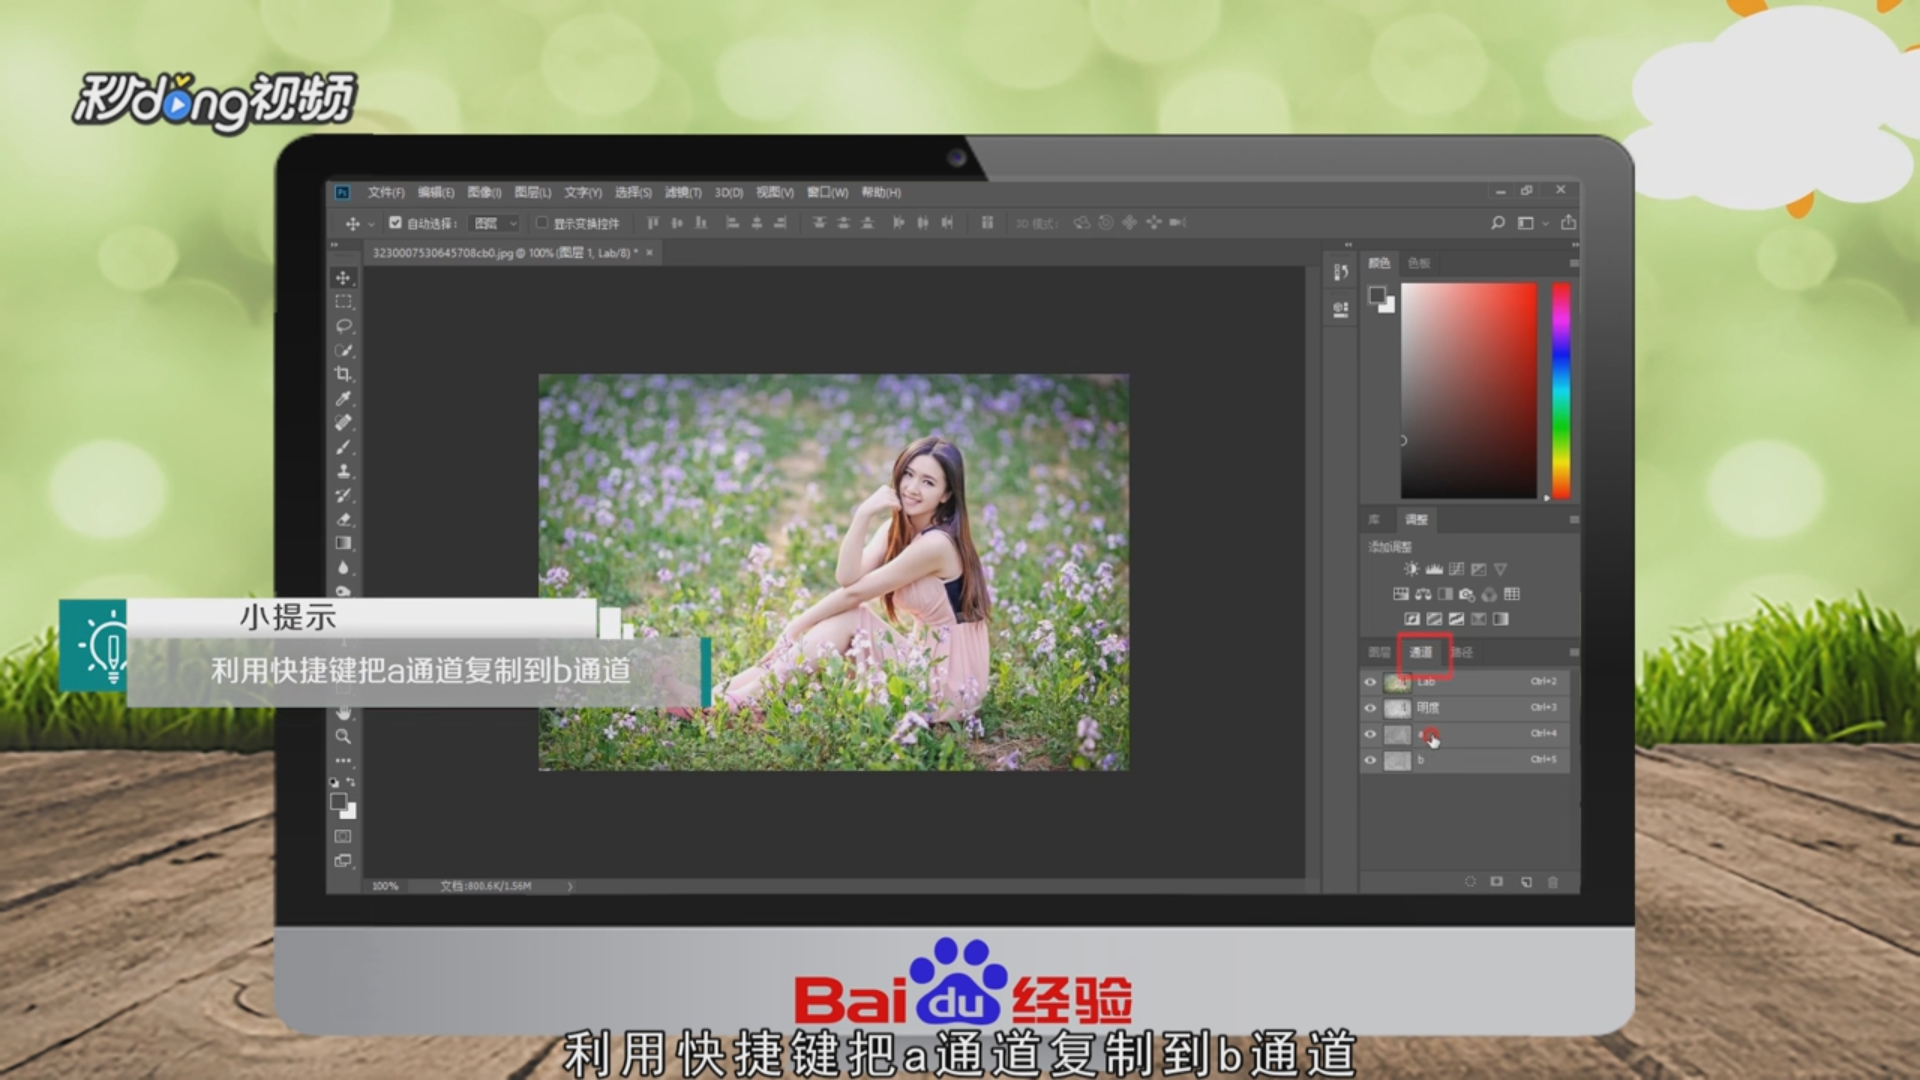Image resolution: width=1920 pixels, height=1080 pixels.
Task: Hide the b channel eye icon
Action: [x=1370, y=760]
